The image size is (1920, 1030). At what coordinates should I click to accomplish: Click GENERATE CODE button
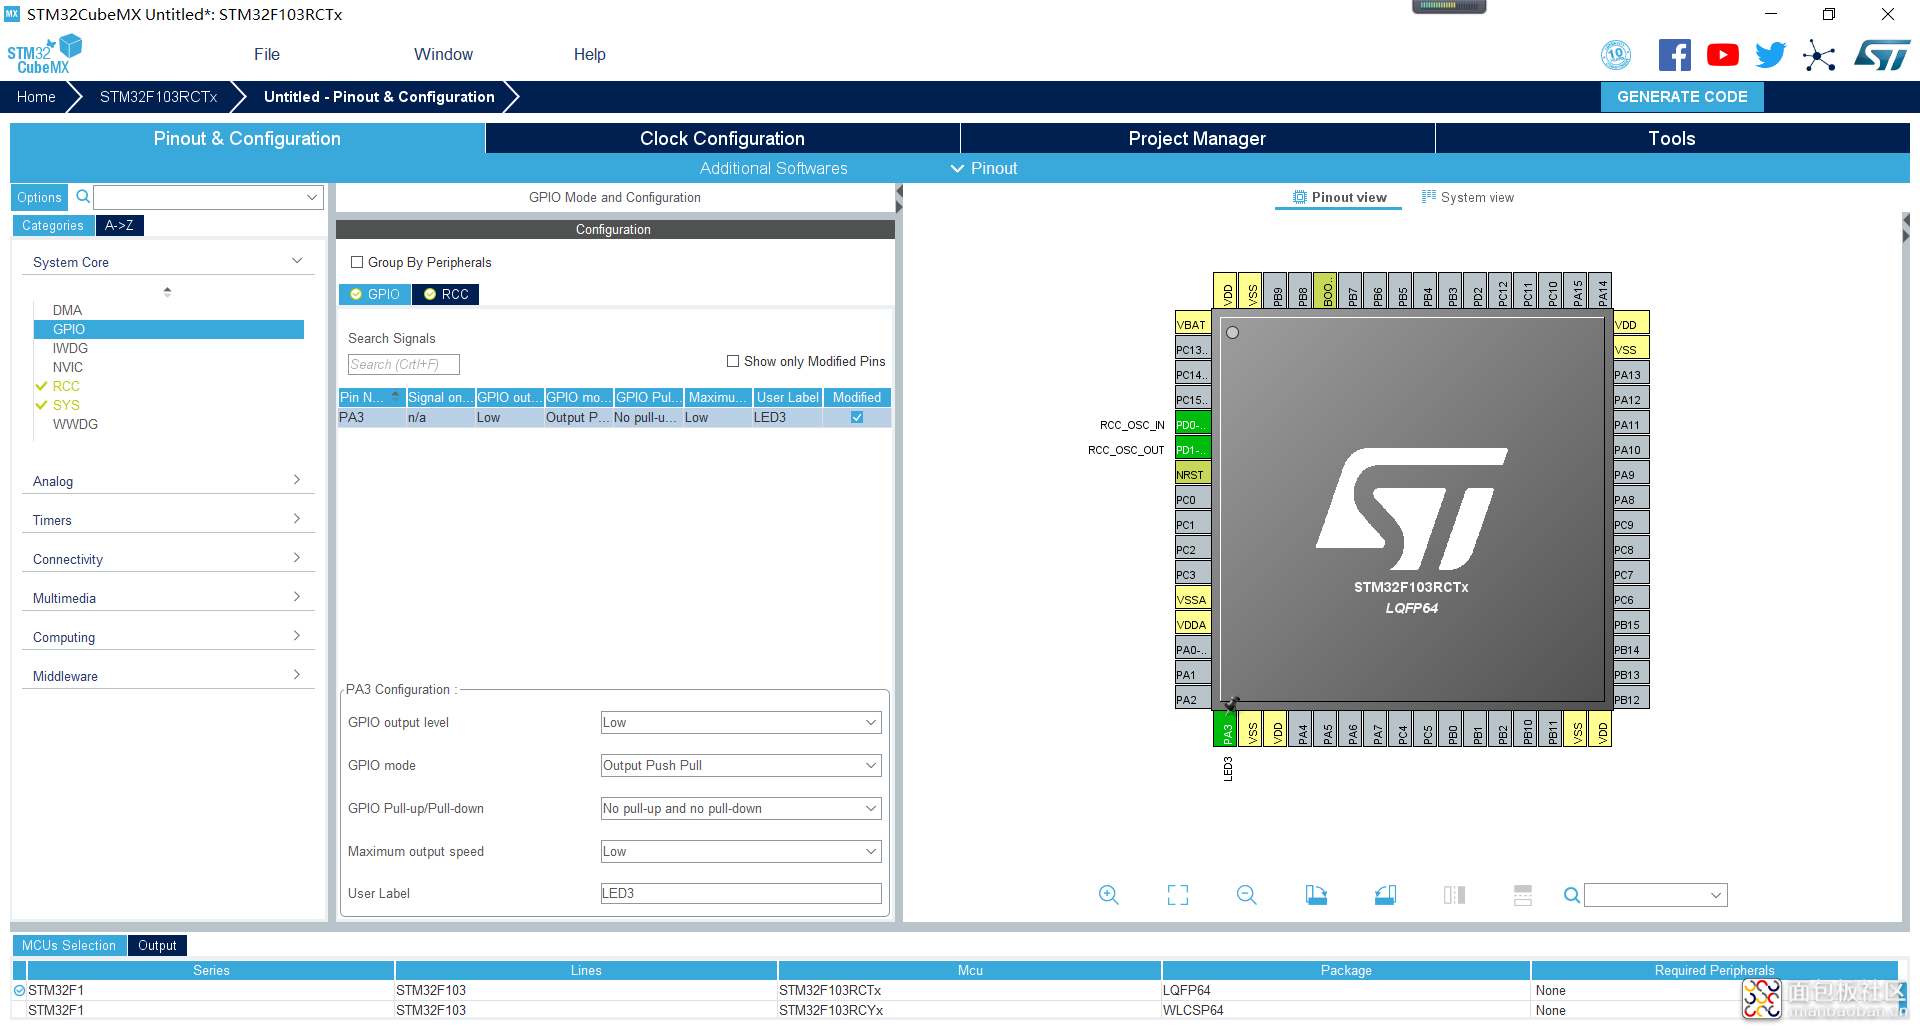pos(1682,97)
